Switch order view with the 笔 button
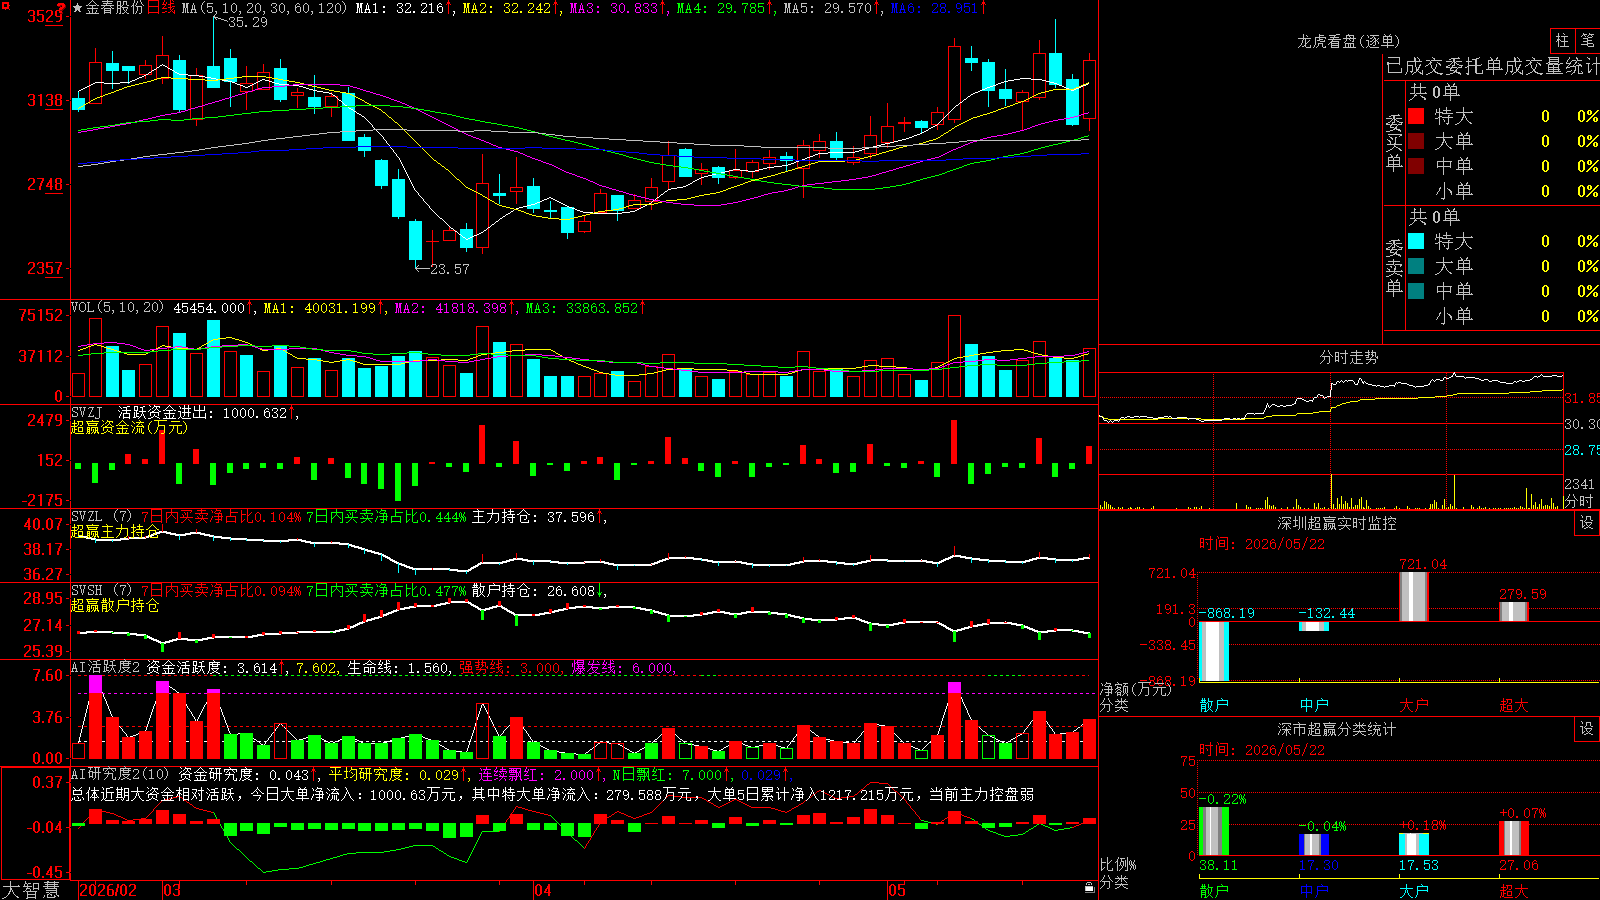Viewport: 1600px width, 900px height. 1587,41
